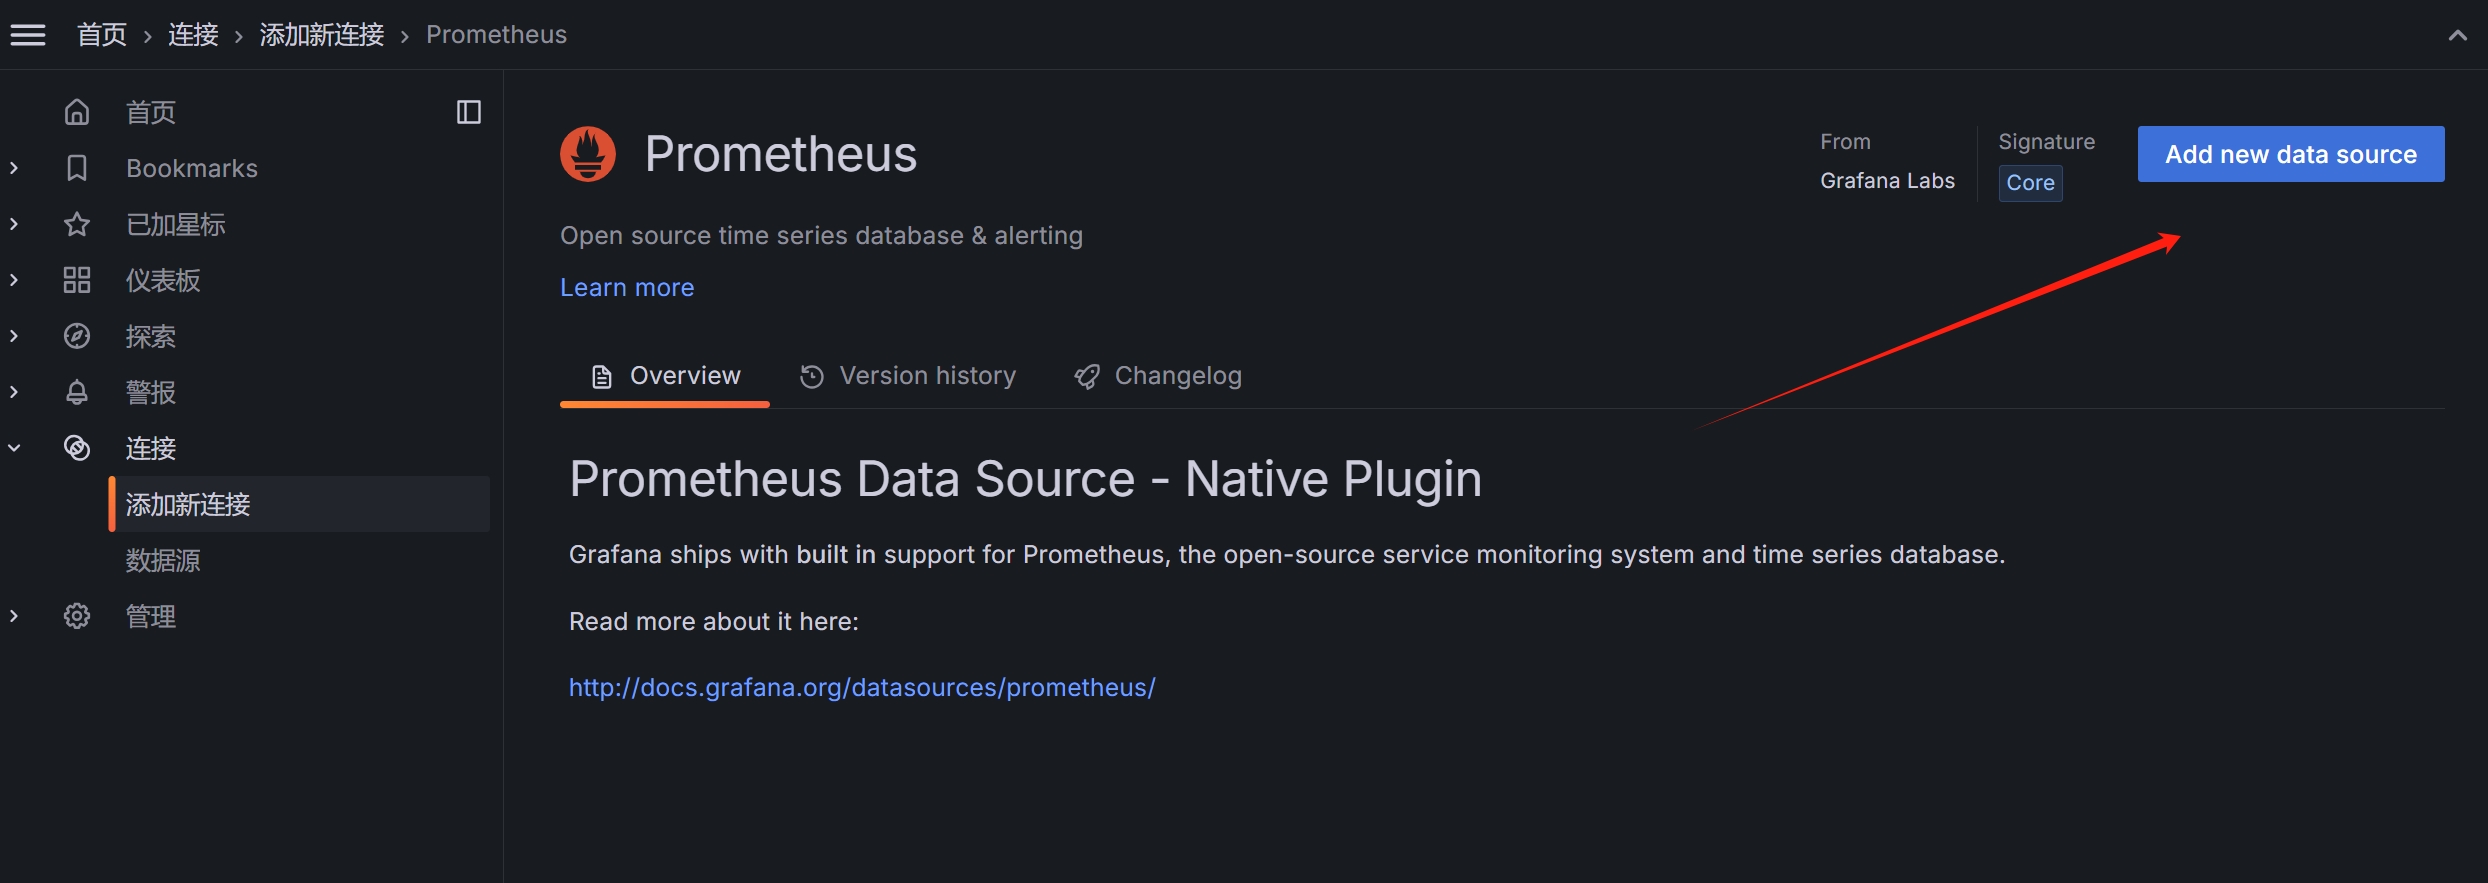Screen dimensions: 2488x883
Task: Click Add new data source button
Action: click(2291, 154)
